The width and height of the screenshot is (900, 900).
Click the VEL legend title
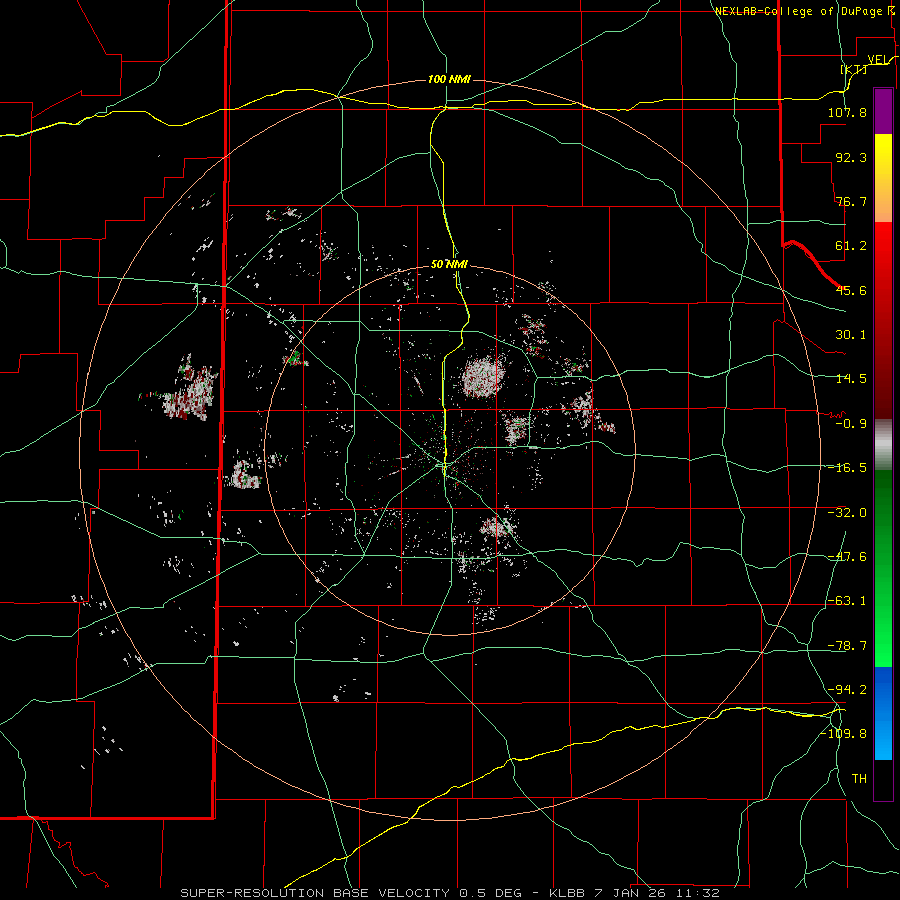[878, 60]
